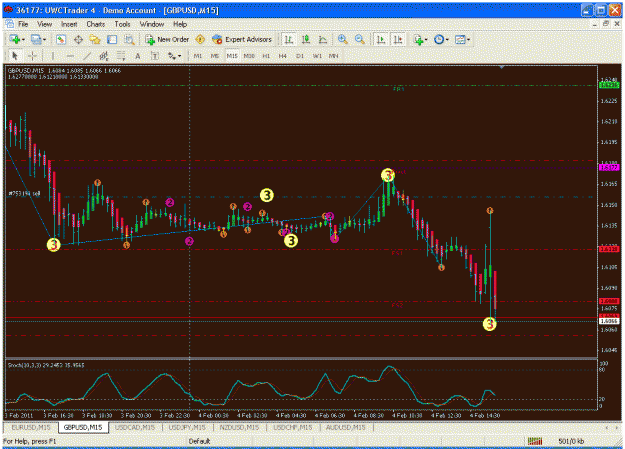Open the Help menu
The width and height of the screenshot is (625, 449).
pyautogui.click(x=180, y=24)
